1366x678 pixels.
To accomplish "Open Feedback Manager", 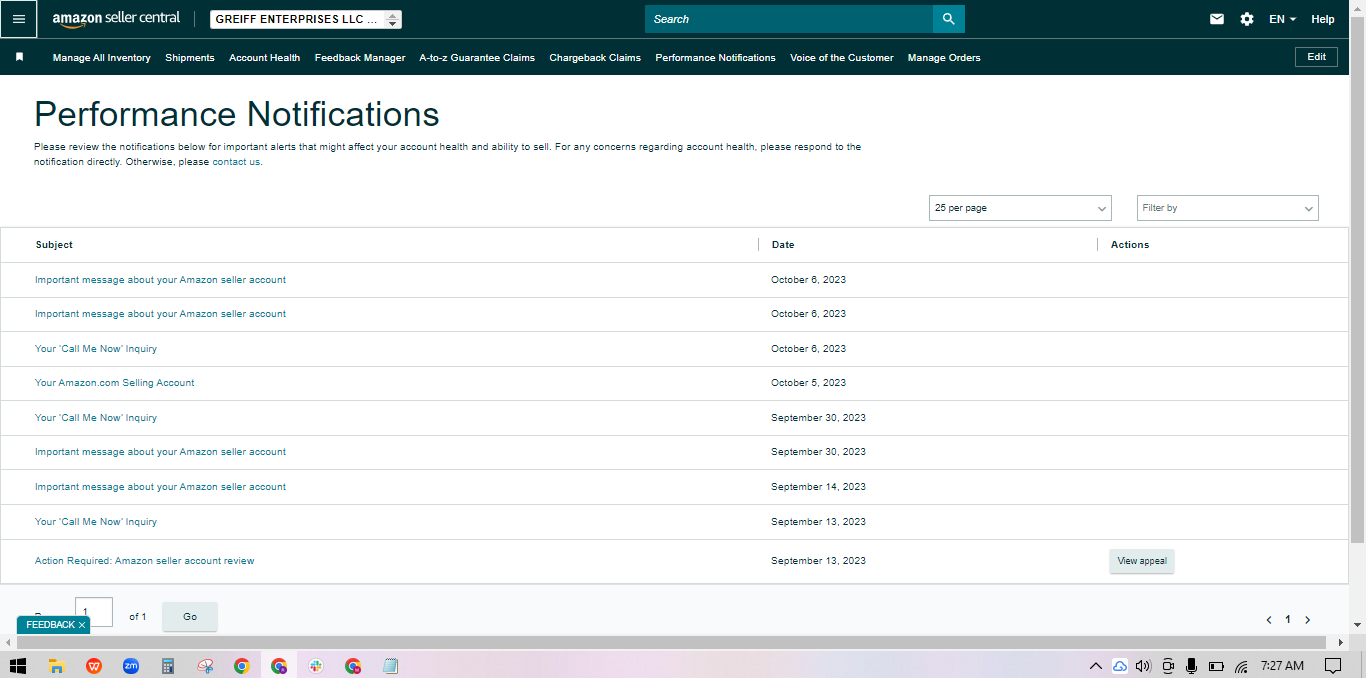I will (x=360, y=58).
